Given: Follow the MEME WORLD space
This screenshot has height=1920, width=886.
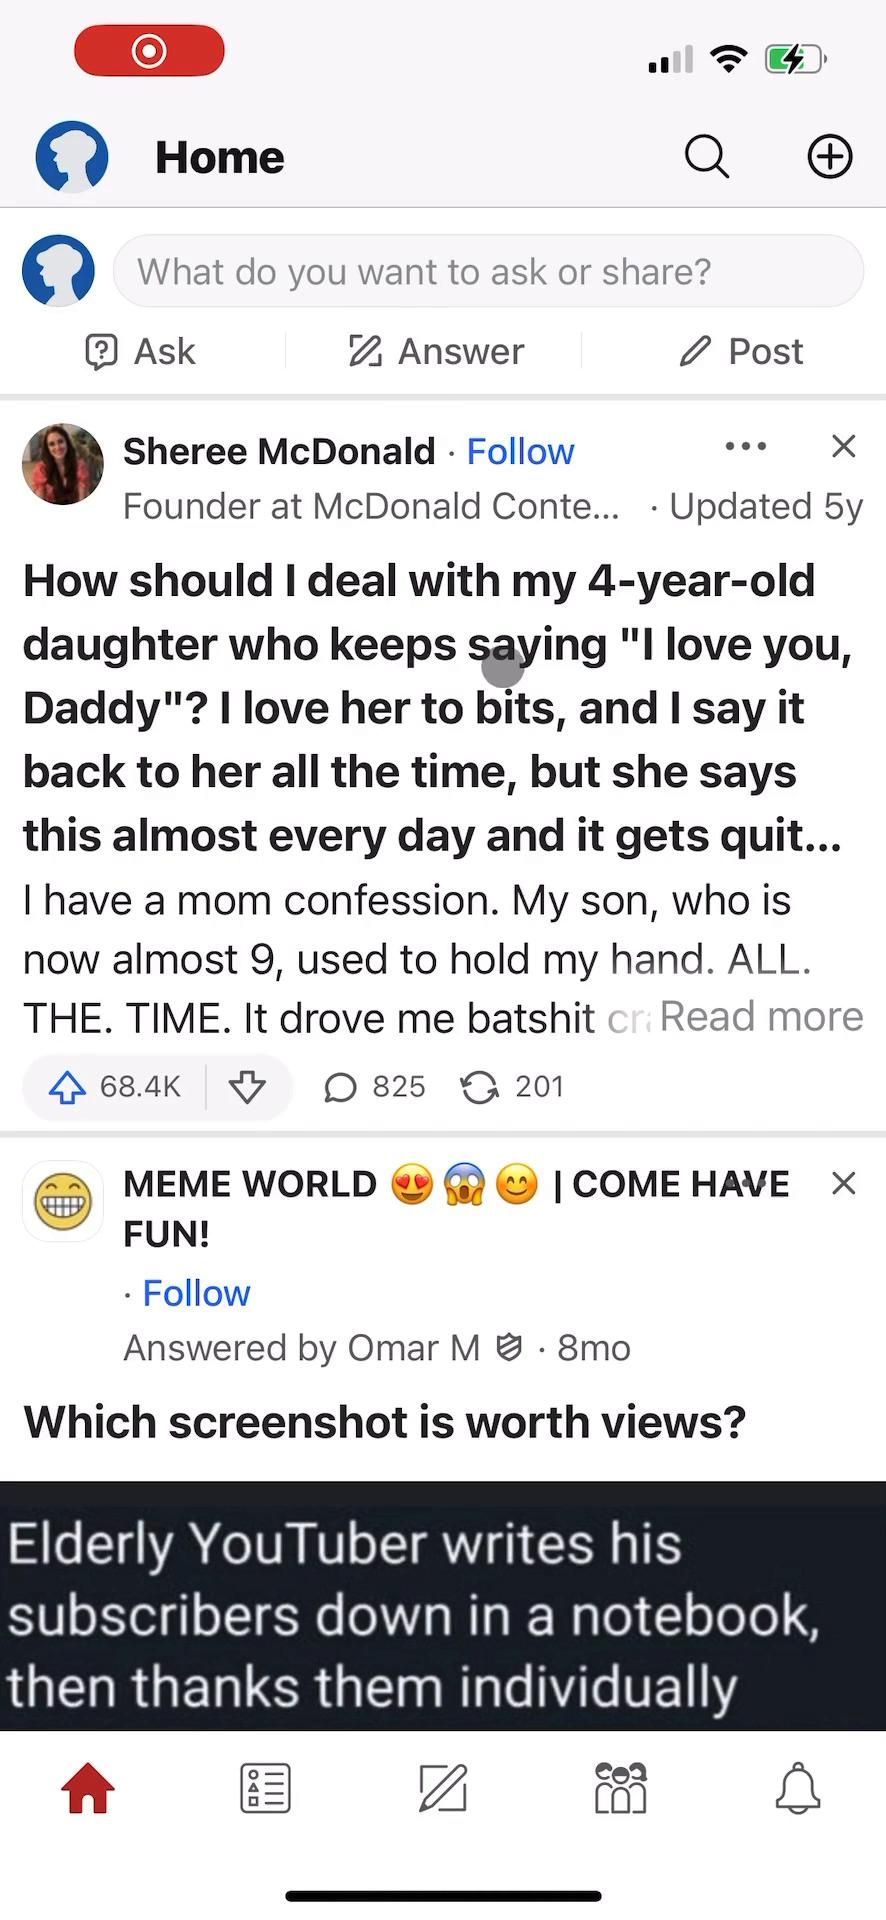Looking at the screenshot, I should [x=196, y=1293].
